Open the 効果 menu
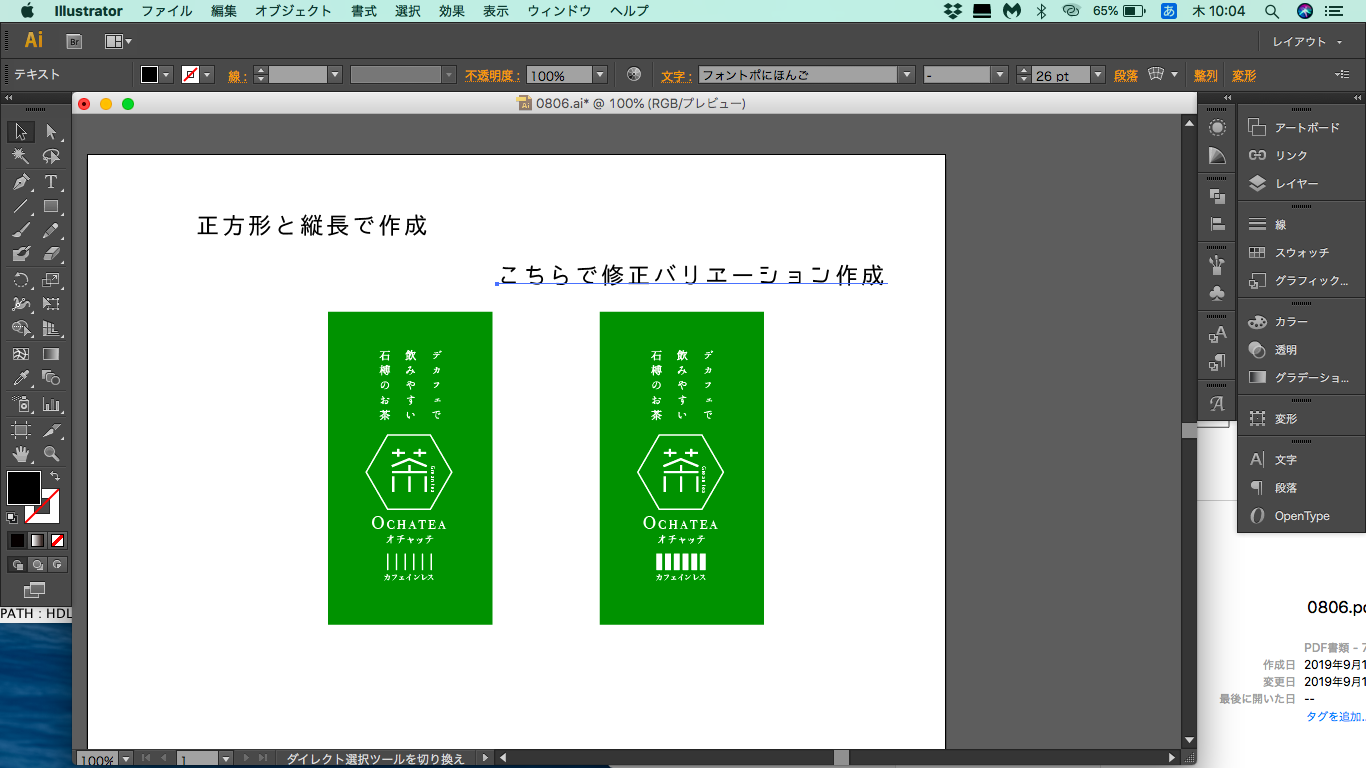Screen dimensions: 1366x768 click(x=452, y=11)
